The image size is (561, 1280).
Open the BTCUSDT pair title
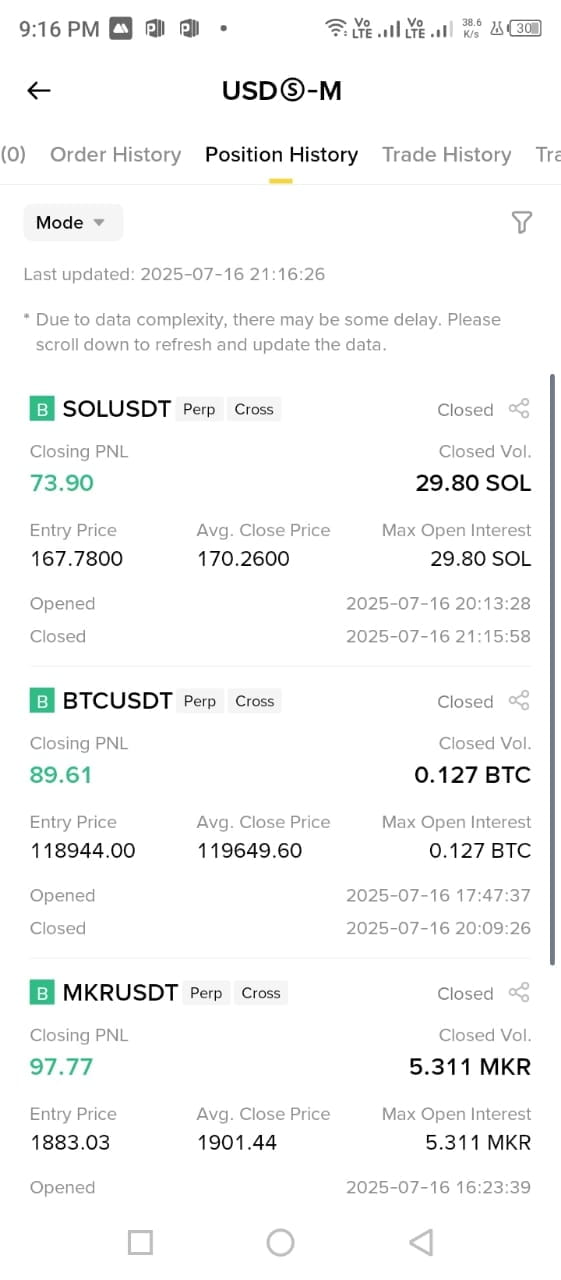[x=117, y=701]
